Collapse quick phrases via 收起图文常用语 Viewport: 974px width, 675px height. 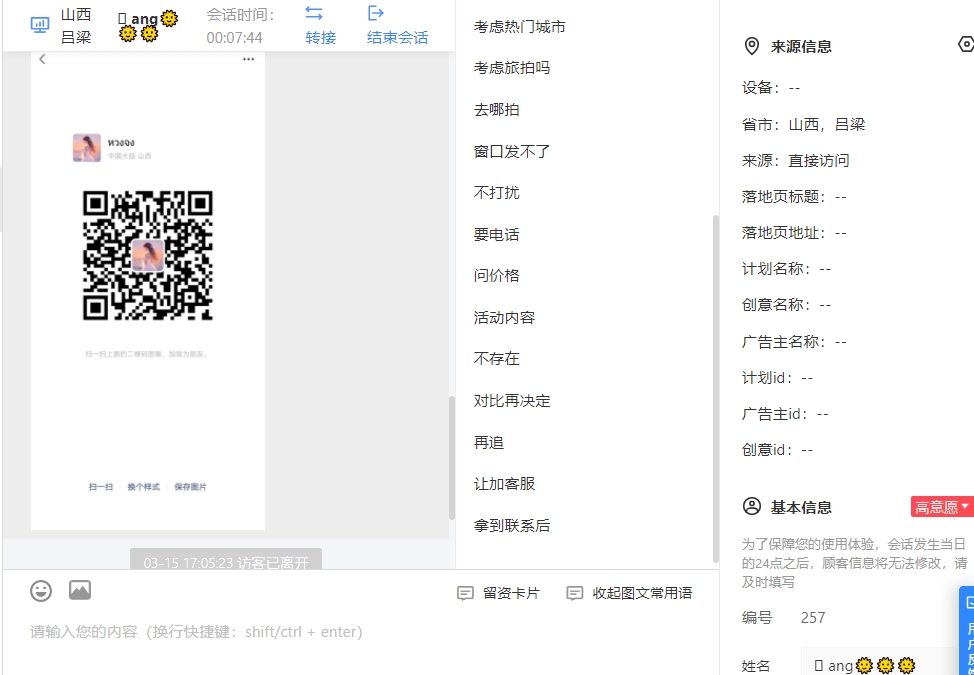point(629,593)
